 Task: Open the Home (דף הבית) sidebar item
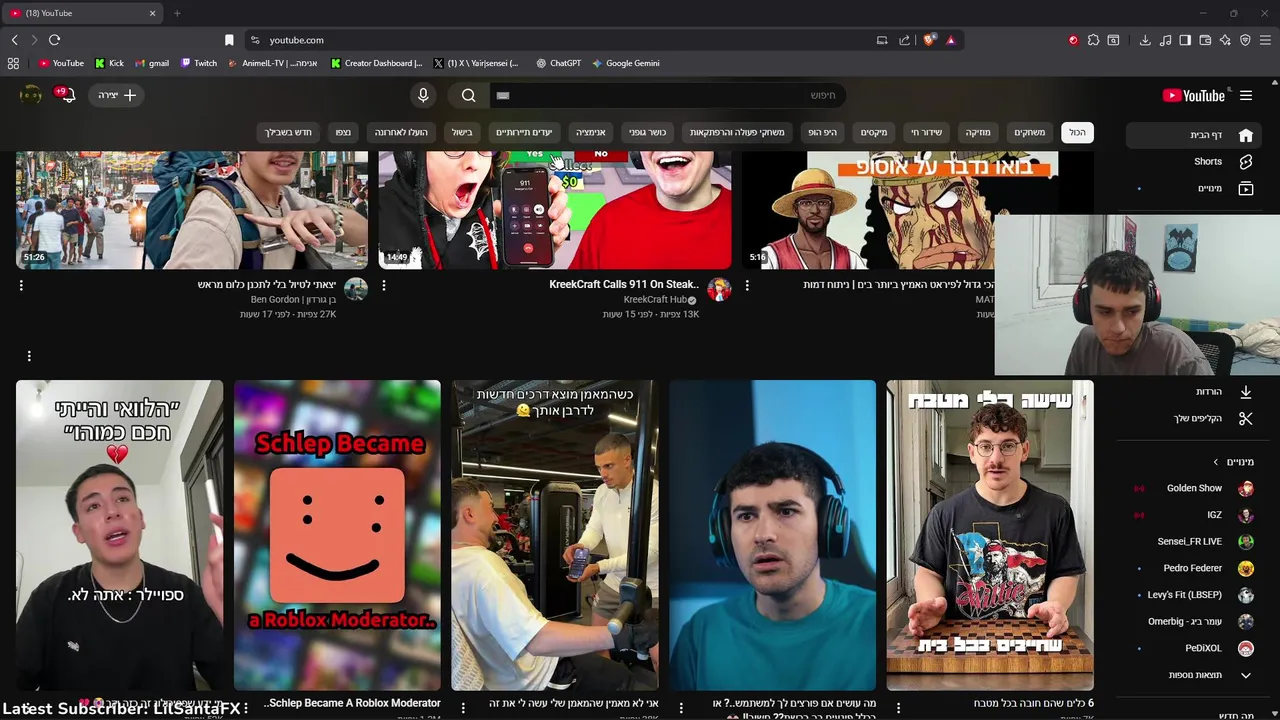[1193, 135]
